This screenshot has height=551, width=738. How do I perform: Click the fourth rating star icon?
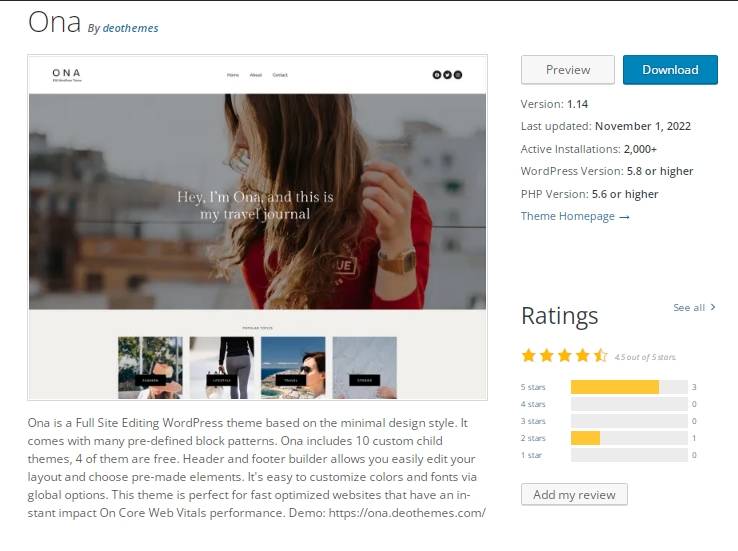582,355
